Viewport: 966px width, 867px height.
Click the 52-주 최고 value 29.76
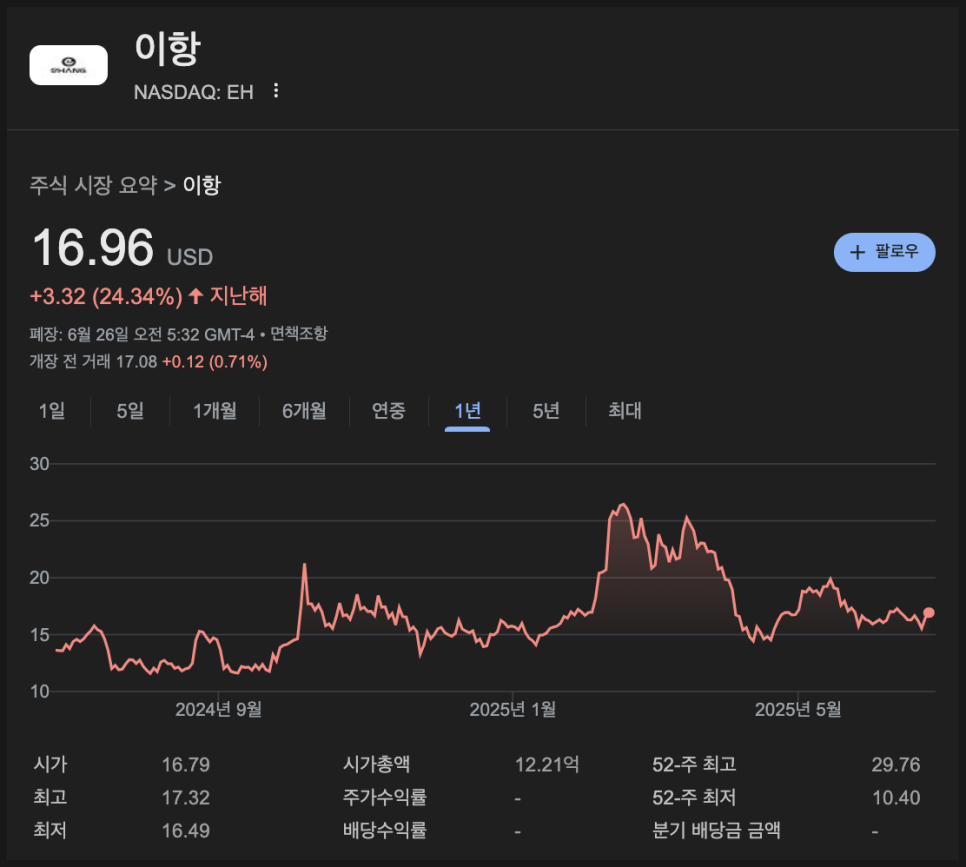pyautogui.click(x=896, y=765)
